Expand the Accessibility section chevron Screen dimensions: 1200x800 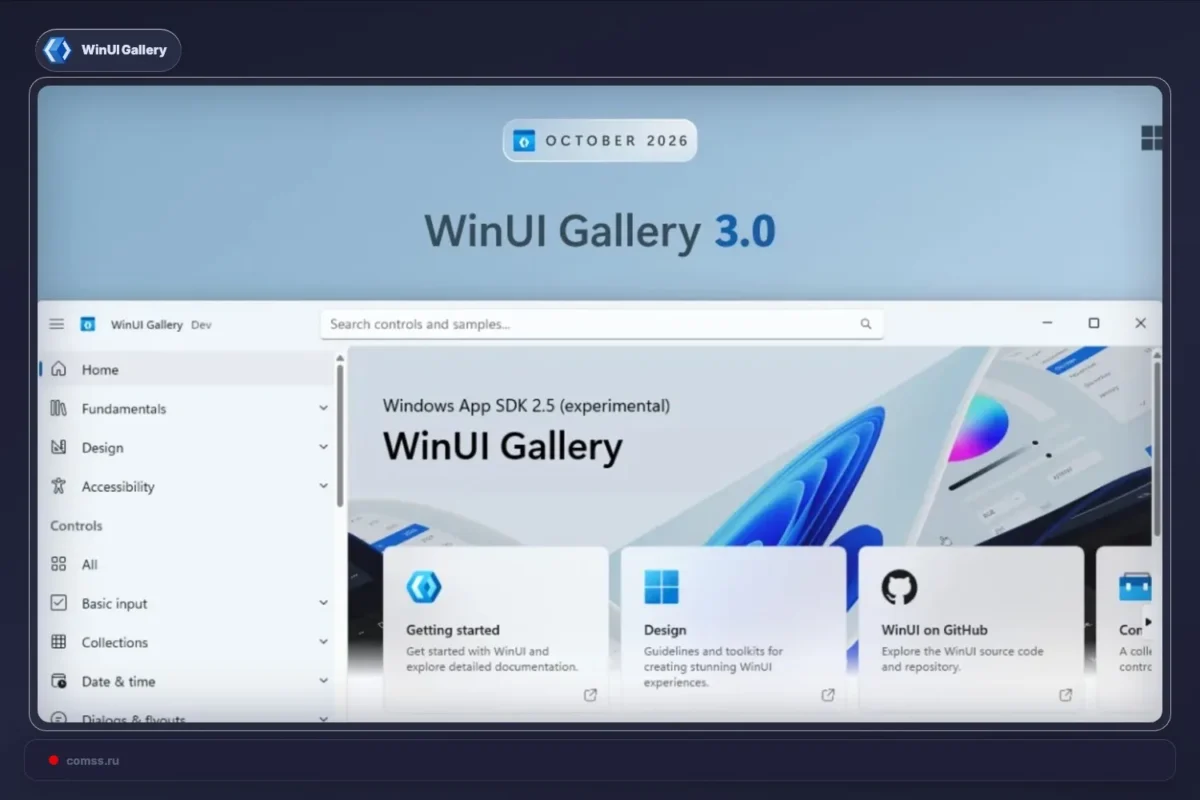coord(323,486)
